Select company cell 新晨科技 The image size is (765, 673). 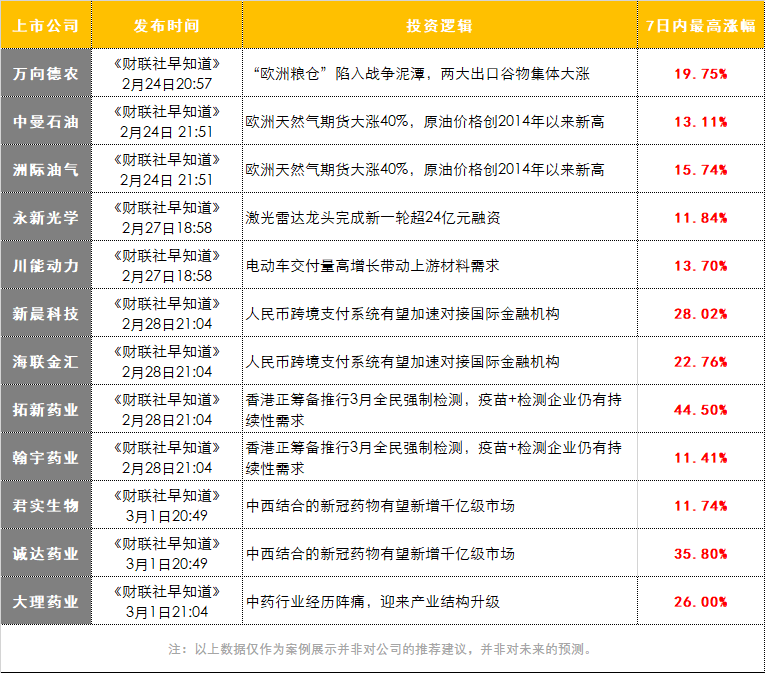(46, 313)
